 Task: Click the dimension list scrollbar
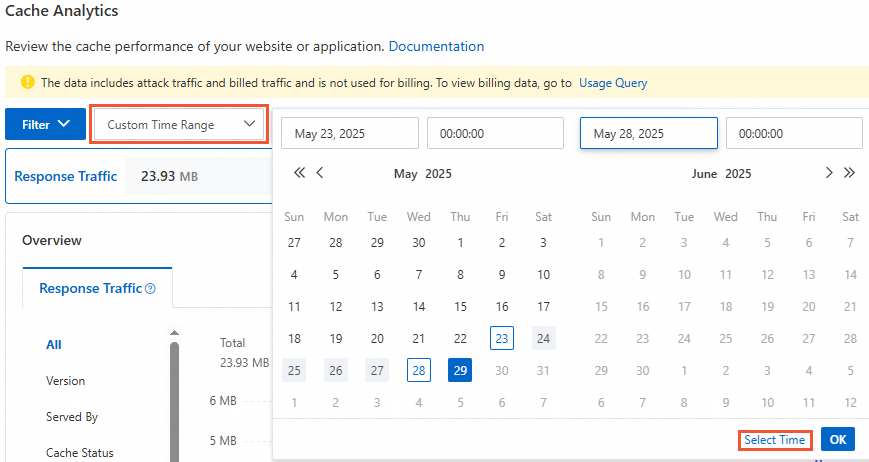pos(175,402)
